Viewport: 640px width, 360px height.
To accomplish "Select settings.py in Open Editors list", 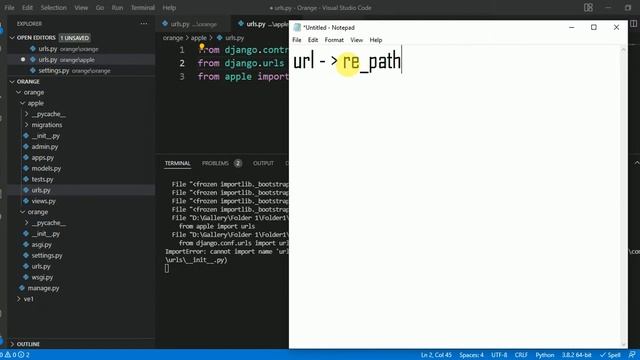I will [74, 71].
